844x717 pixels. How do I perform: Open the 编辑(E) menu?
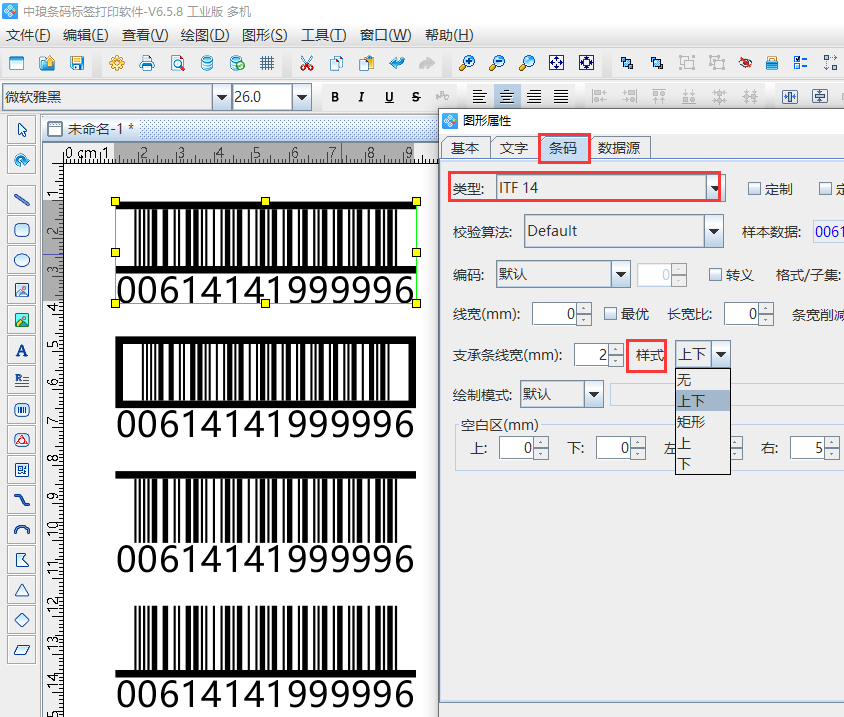click(86, 36)
